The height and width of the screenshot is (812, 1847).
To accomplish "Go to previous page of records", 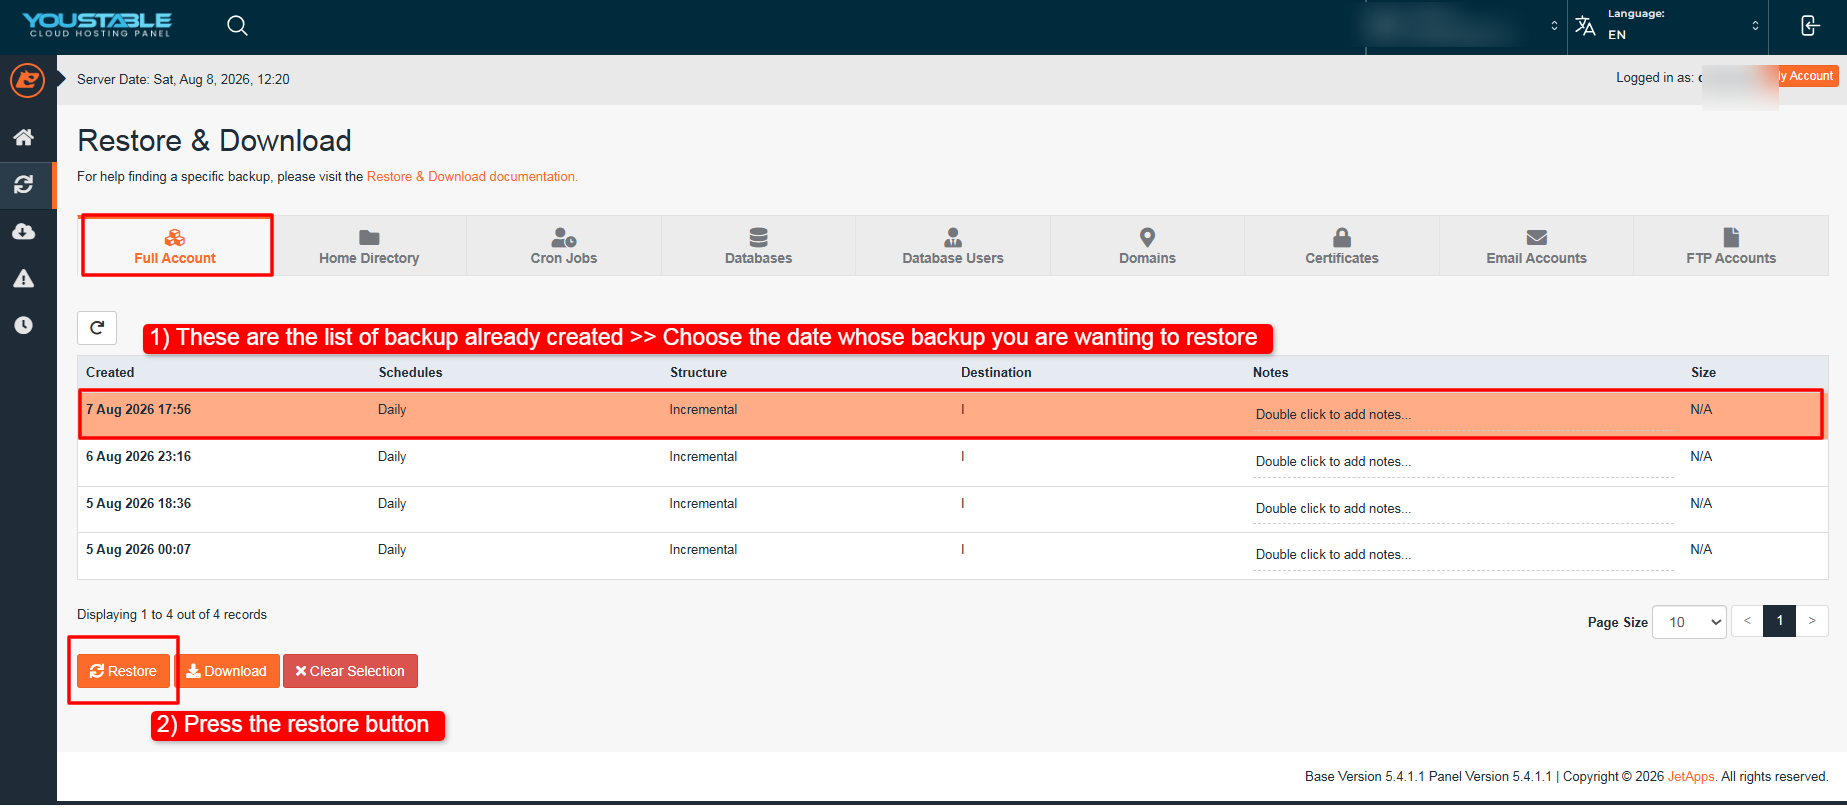I will (x=1747, y=621).
